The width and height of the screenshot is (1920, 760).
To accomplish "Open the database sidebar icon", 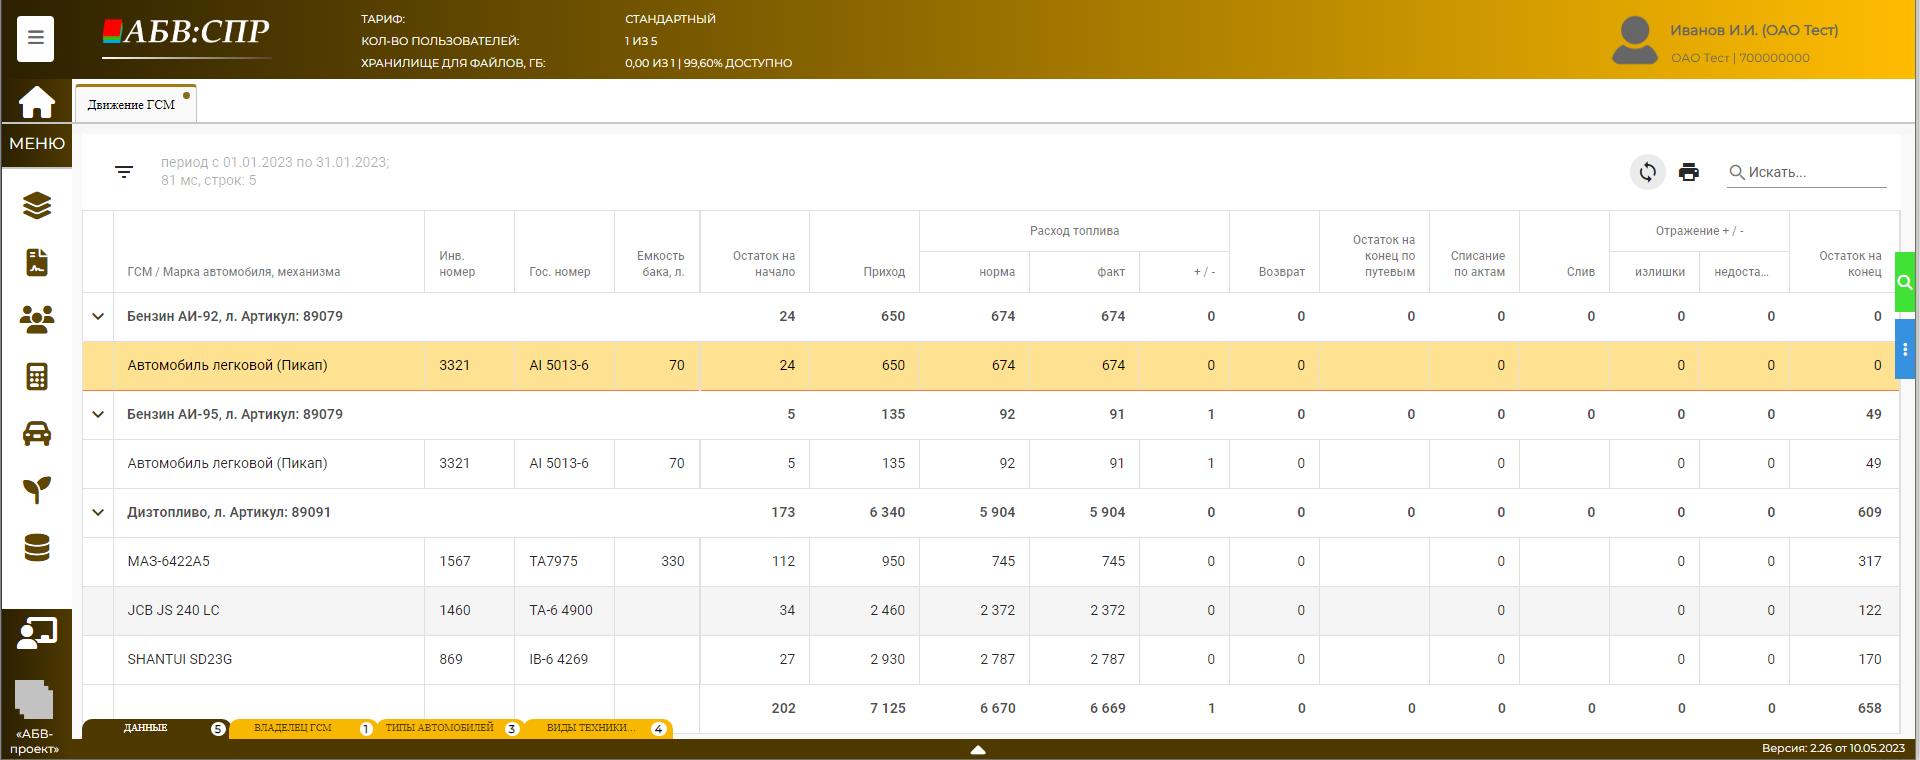I will [37, 547].
